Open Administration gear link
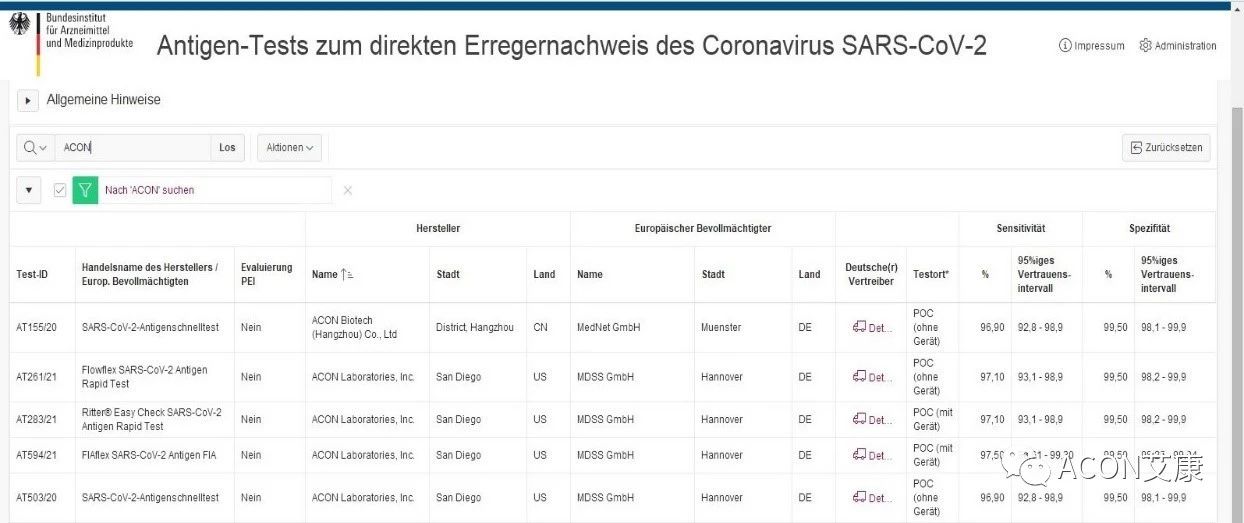1244x523 pixels. [1178, 46]
